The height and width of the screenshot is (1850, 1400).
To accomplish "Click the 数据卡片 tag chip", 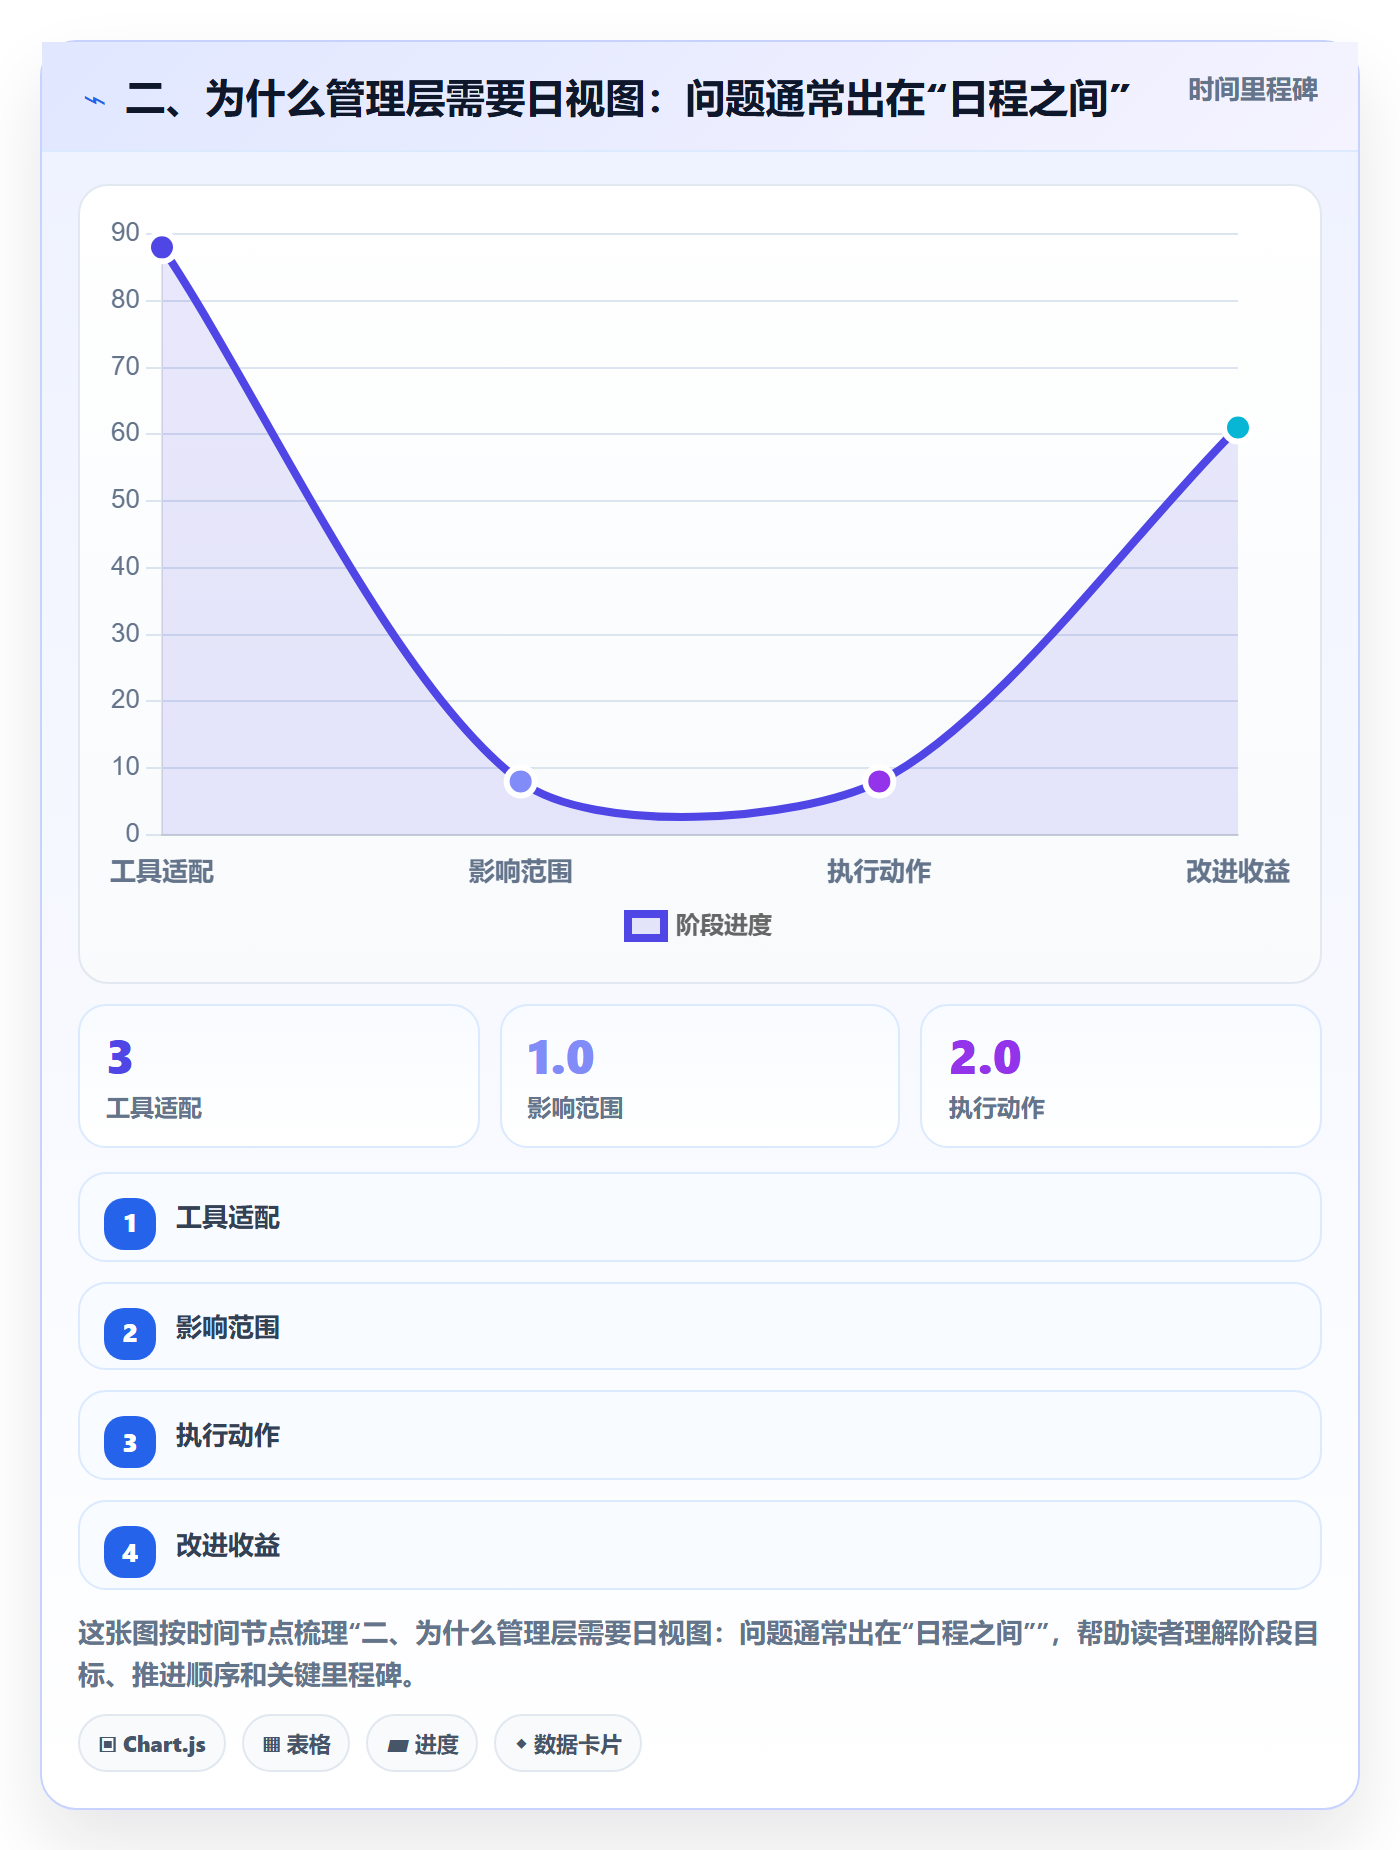I will (x=568, y=1744).
